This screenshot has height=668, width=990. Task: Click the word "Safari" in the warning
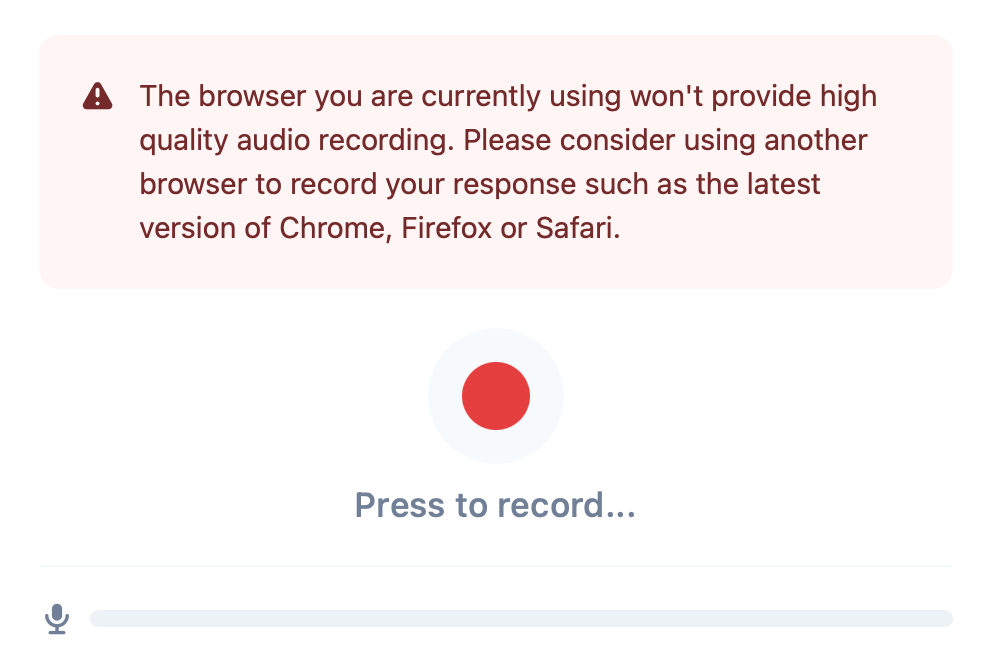coord(578,228)
